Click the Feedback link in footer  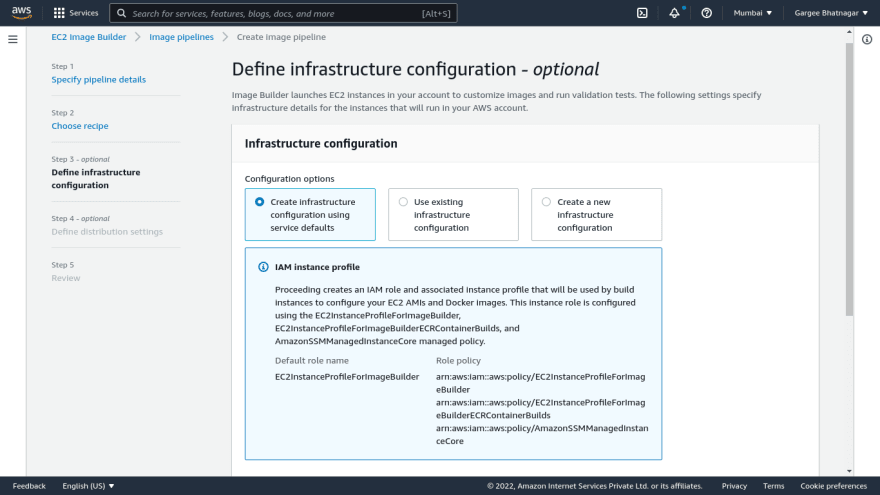pyautogui.click(x=29, y=486)
